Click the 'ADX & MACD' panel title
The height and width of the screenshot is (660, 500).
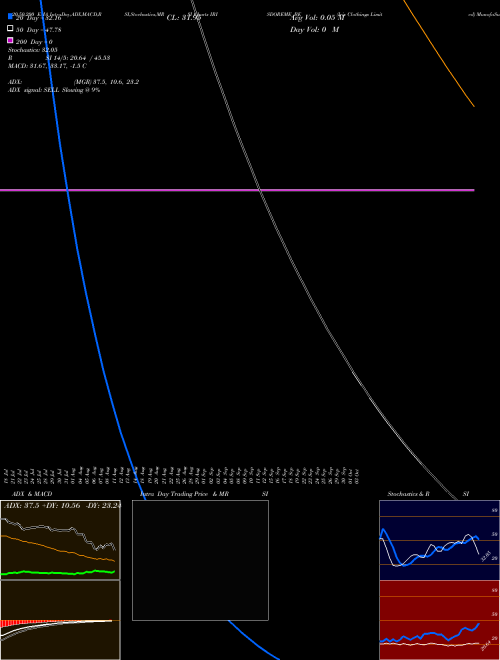pos(32,494)
